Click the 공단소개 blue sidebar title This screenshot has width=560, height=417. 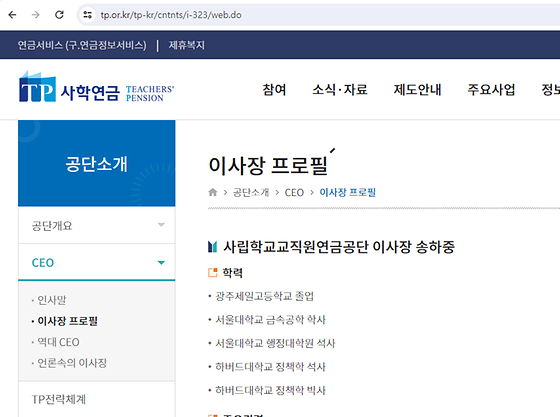96,164
